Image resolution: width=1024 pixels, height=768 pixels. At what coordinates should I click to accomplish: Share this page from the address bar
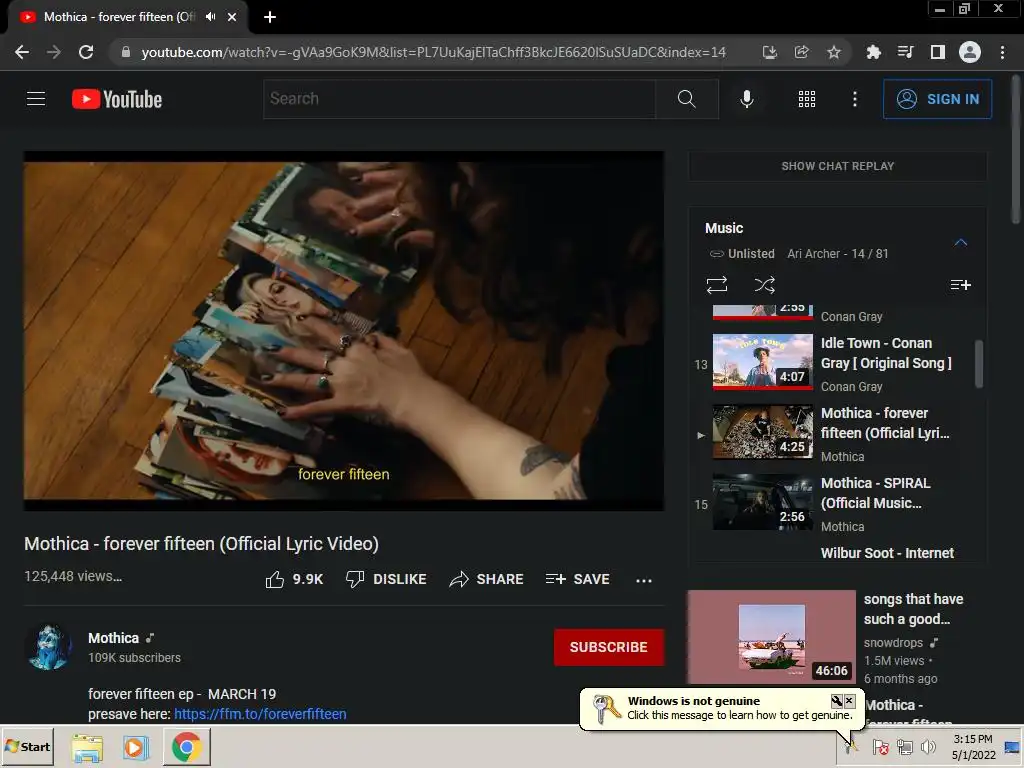click(801, 52)
